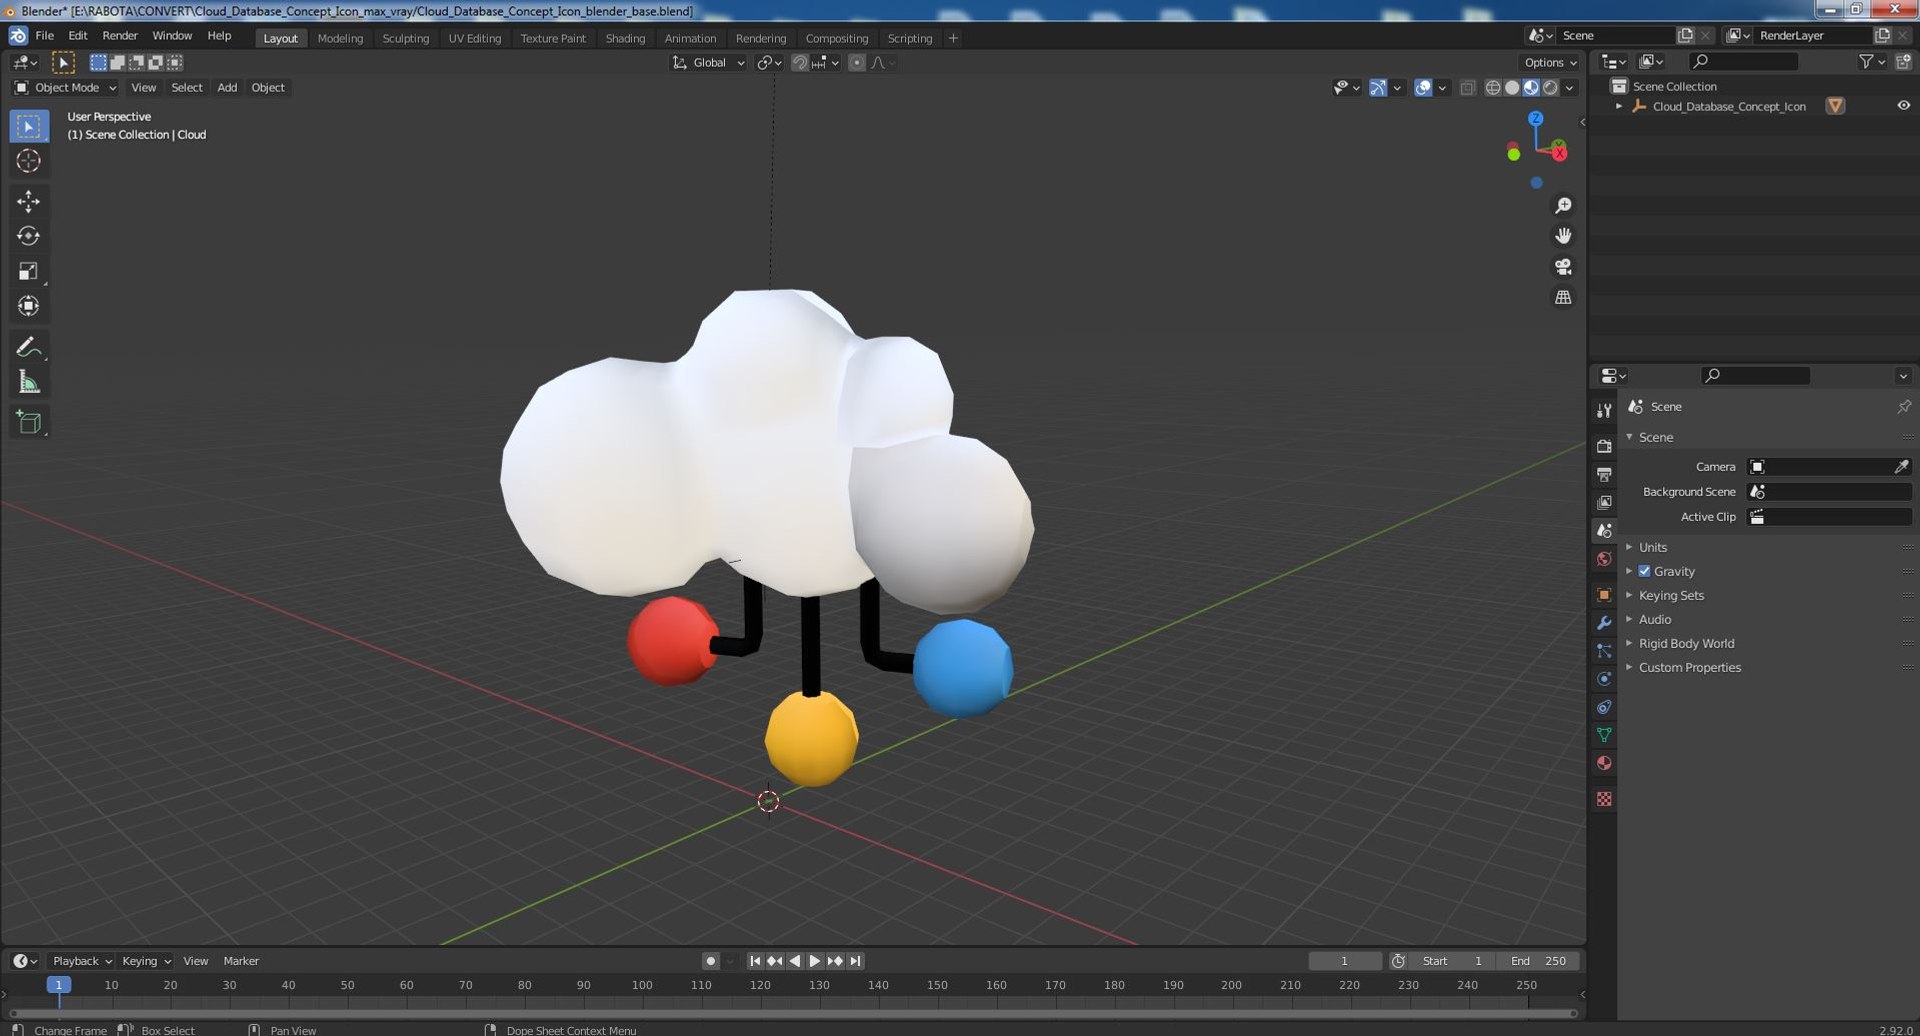
Task: Open the File menu
Action: click(45, 36)
